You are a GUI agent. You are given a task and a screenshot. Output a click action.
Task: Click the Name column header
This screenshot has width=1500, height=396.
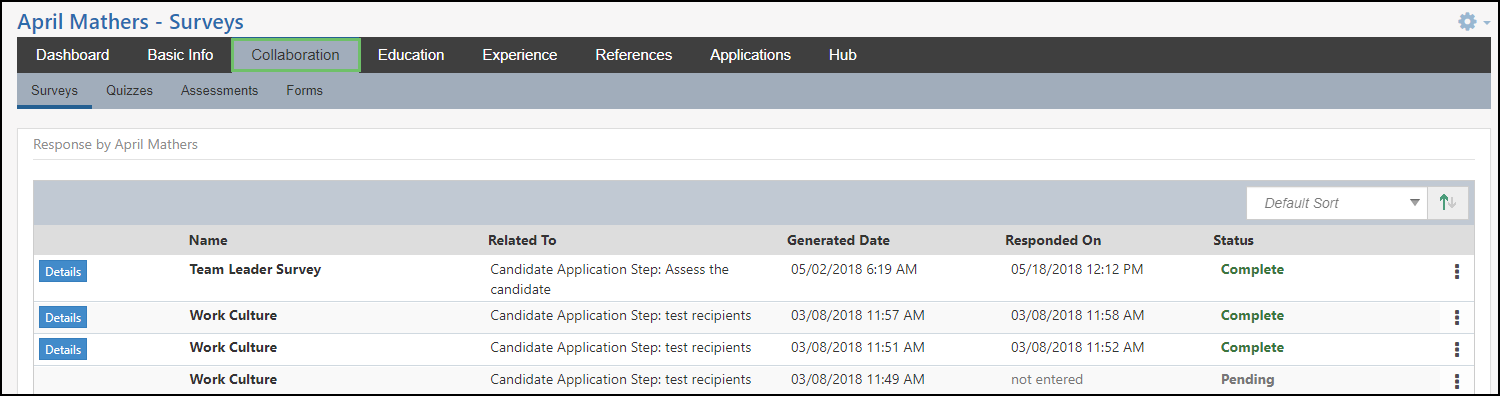(x=208, y=240)
